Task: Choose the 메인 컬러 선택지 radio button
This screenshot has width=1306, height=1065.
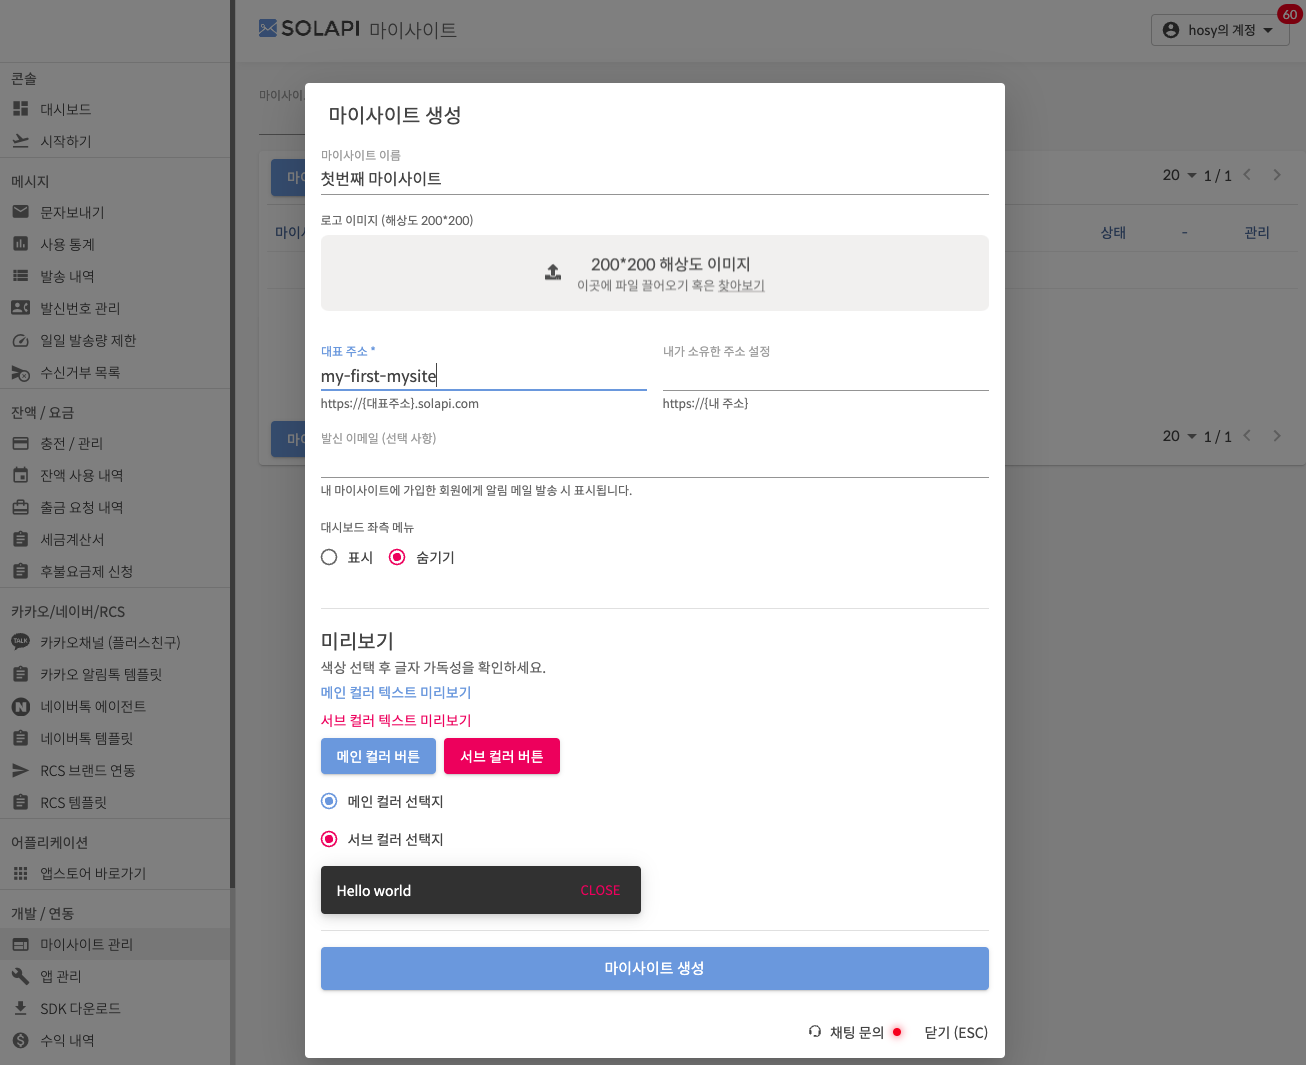Action: tap(329, 801)
